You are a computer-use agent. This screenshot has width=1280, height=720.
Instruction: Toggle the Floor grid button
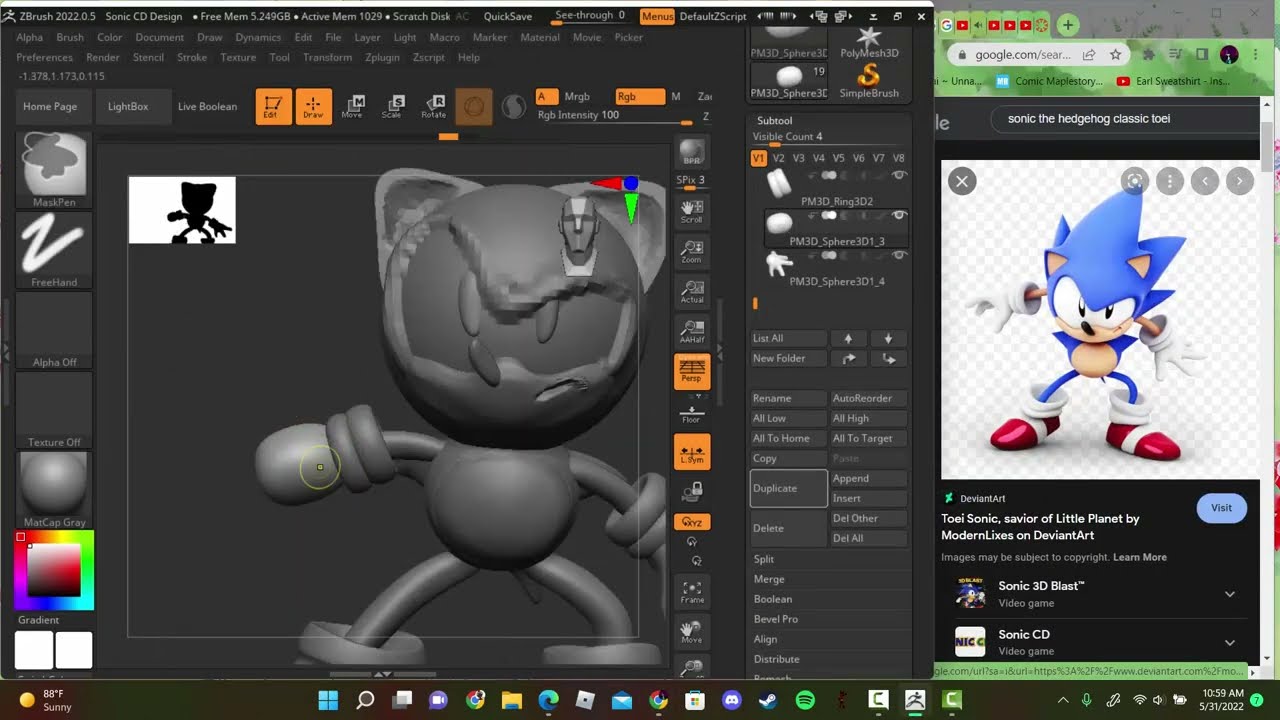[691, 412]
